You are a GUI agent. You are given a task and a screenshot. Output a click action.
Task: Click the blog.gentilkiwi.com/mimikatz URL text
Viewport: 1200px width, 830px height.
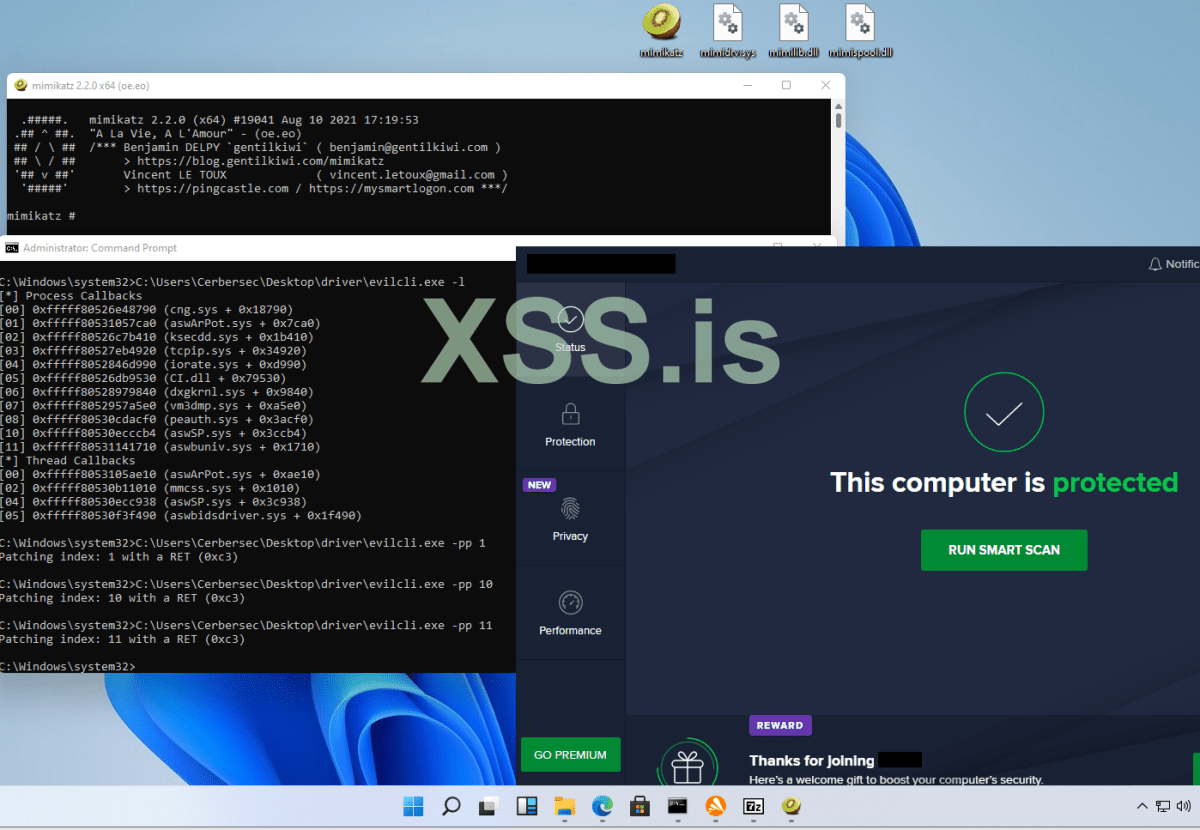click(x=260, y=161)
